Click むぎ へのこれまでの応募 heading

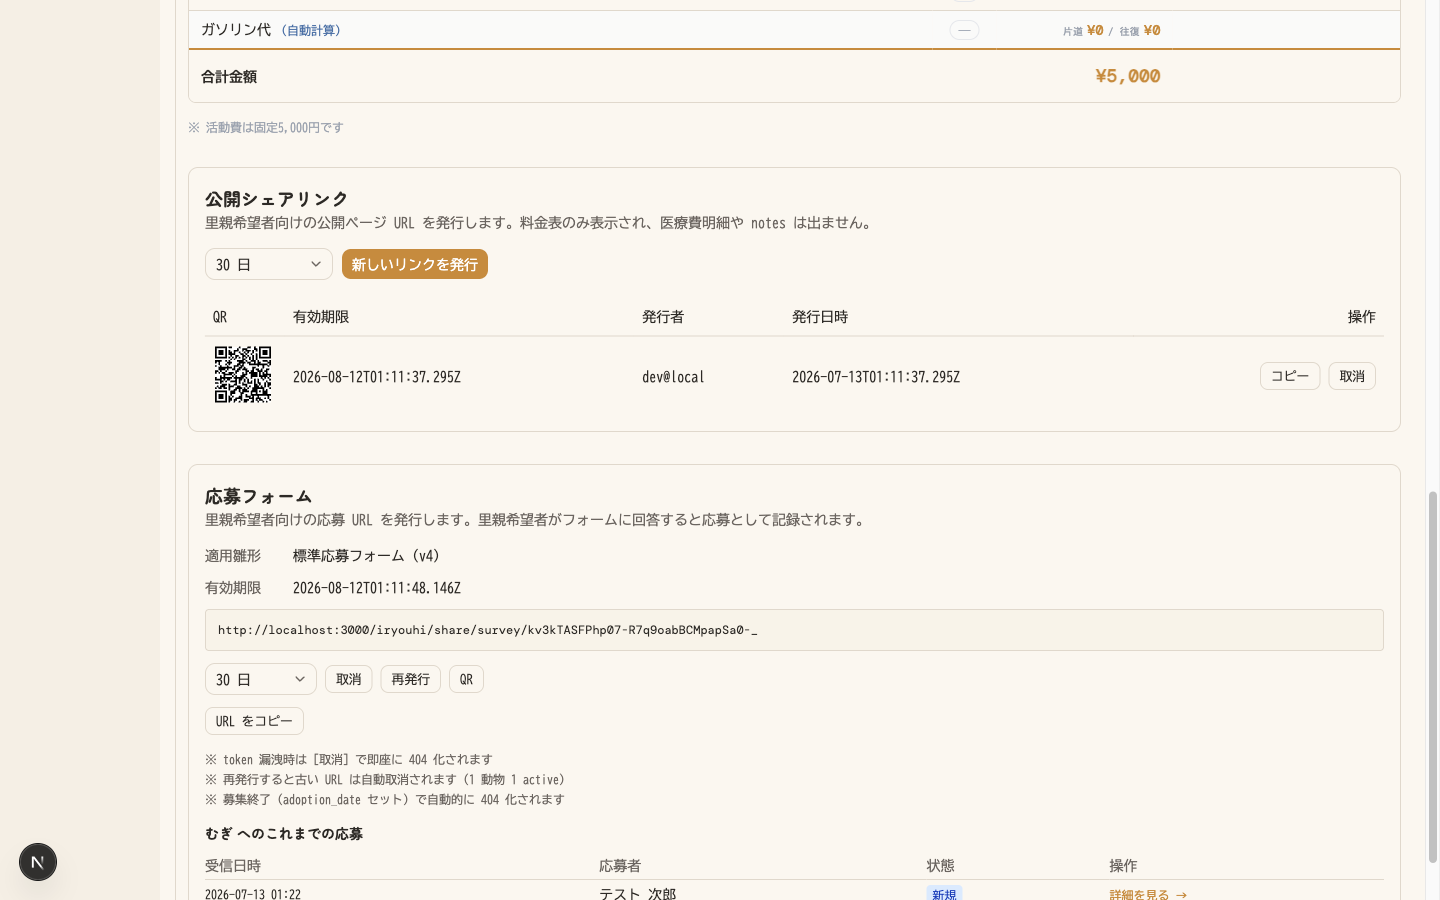point(284,834)
